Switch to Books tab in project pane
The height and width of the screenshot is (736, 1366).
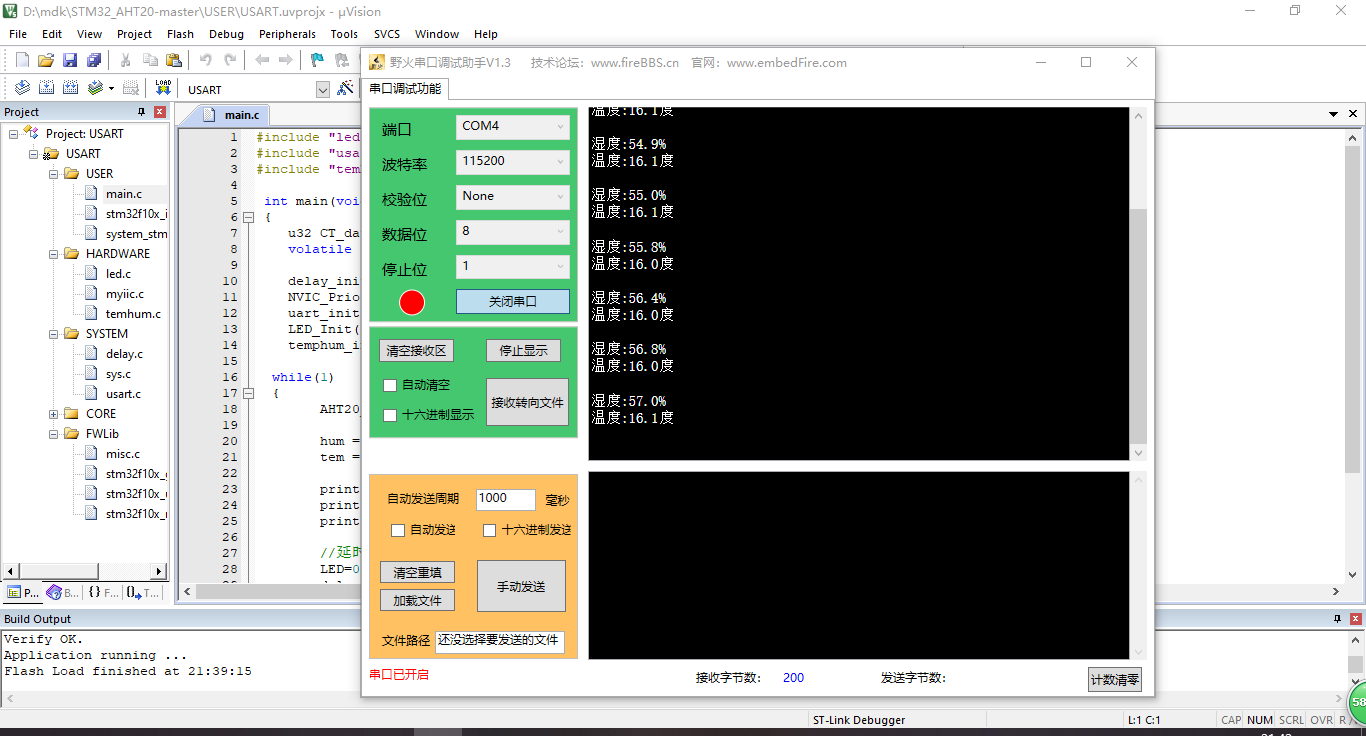tap(63, 592)
